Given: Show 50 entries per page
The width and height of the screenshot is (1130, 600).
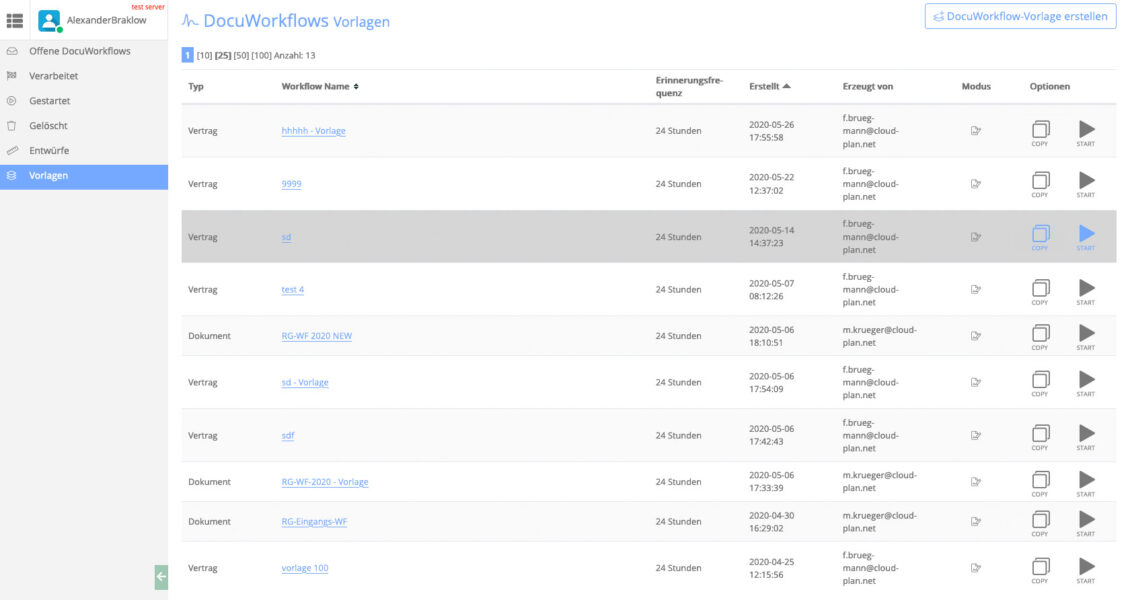Looking at the screenshot, I should click(240, 55).
